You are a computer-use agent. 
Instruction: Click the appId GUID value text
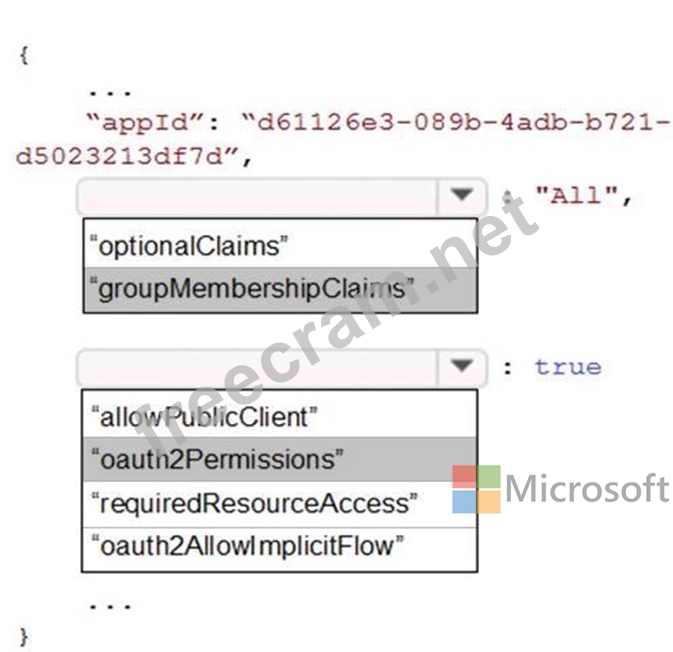tap(343, 139)
